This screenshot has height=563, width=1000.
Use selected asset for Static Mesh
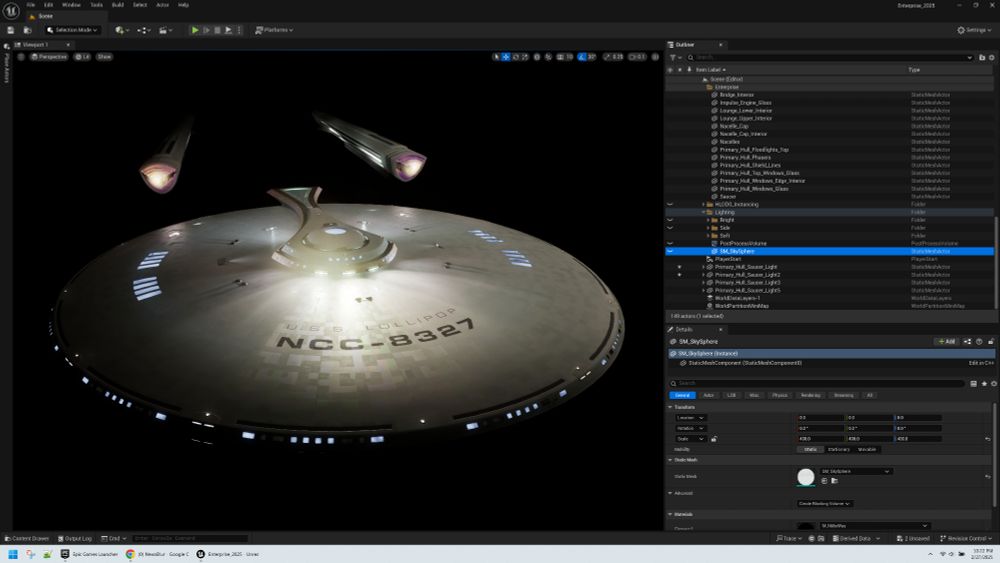(824, 481)
